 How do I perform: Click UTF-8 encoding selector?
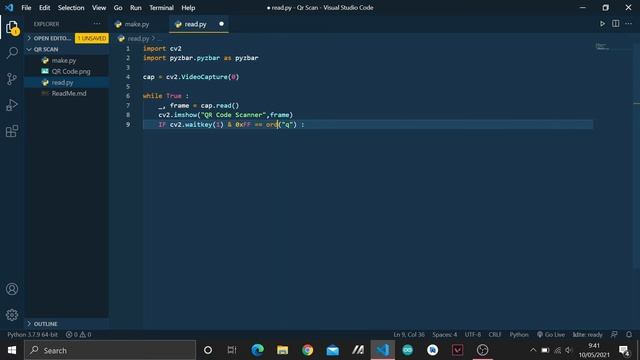tap(473, 334)
